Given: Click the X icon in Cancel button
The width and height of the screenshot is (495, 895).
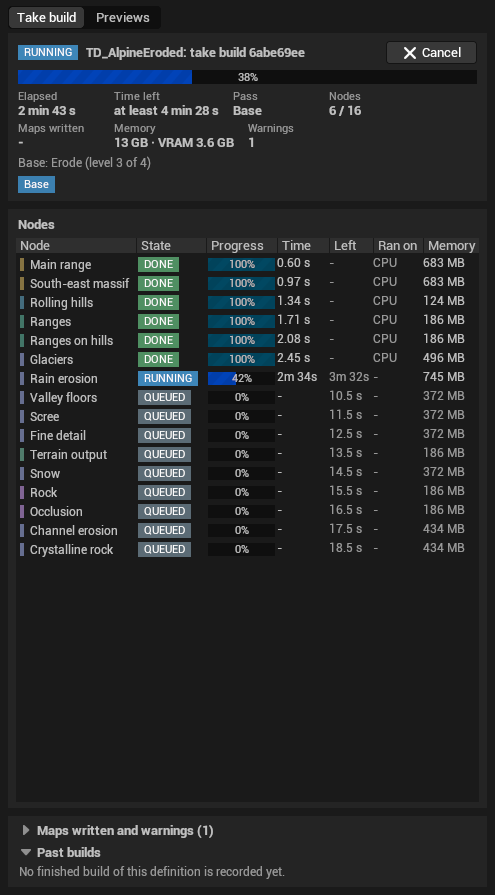Looking at the screenshot, I should (410, 53).
